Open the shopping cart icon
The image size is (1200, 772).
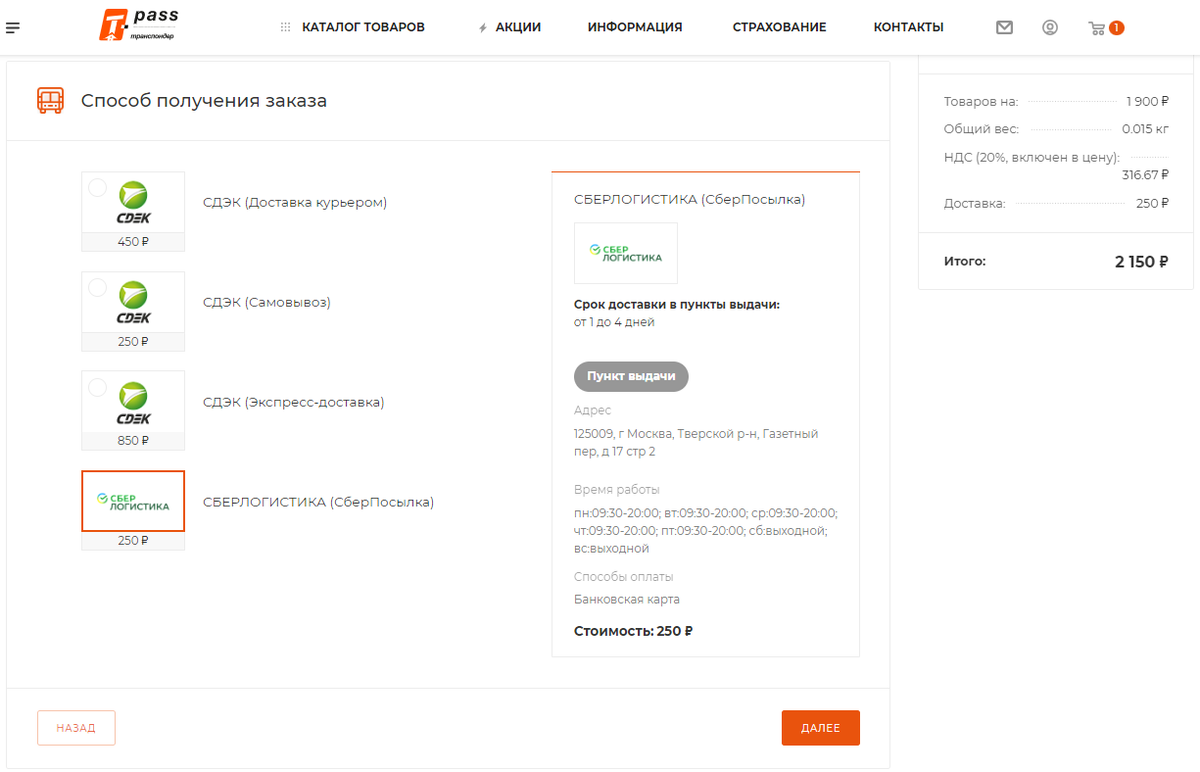click(1097, 28)
